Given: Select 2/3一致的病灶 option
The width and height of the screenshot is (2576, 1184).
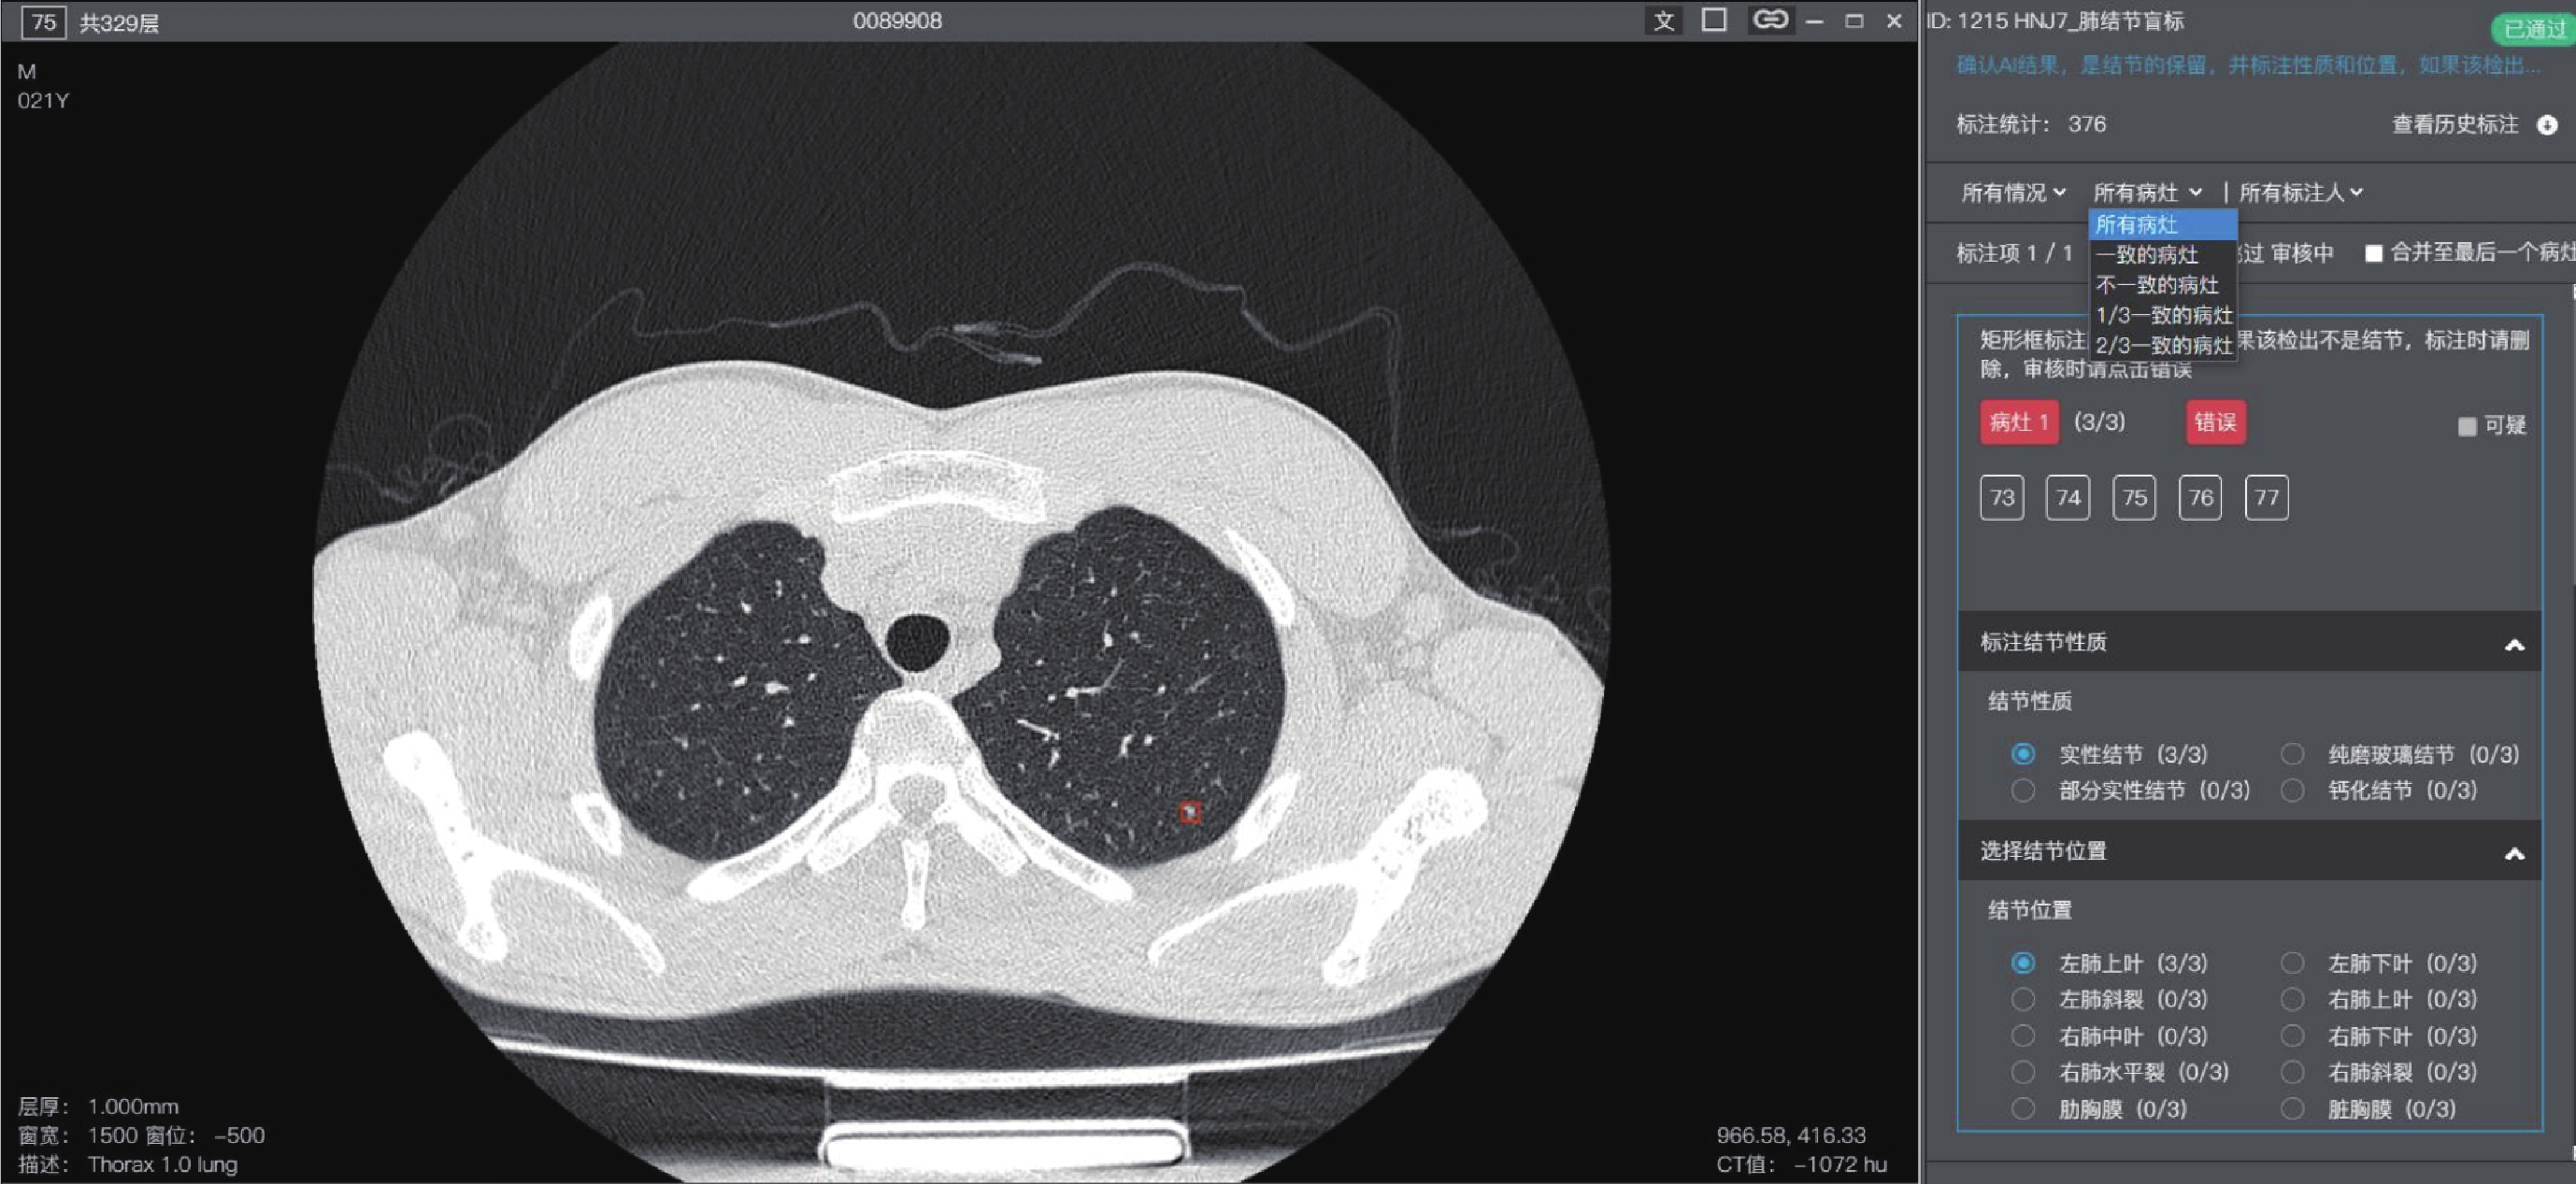Looking at the screenshot, I should point(2162,345).
